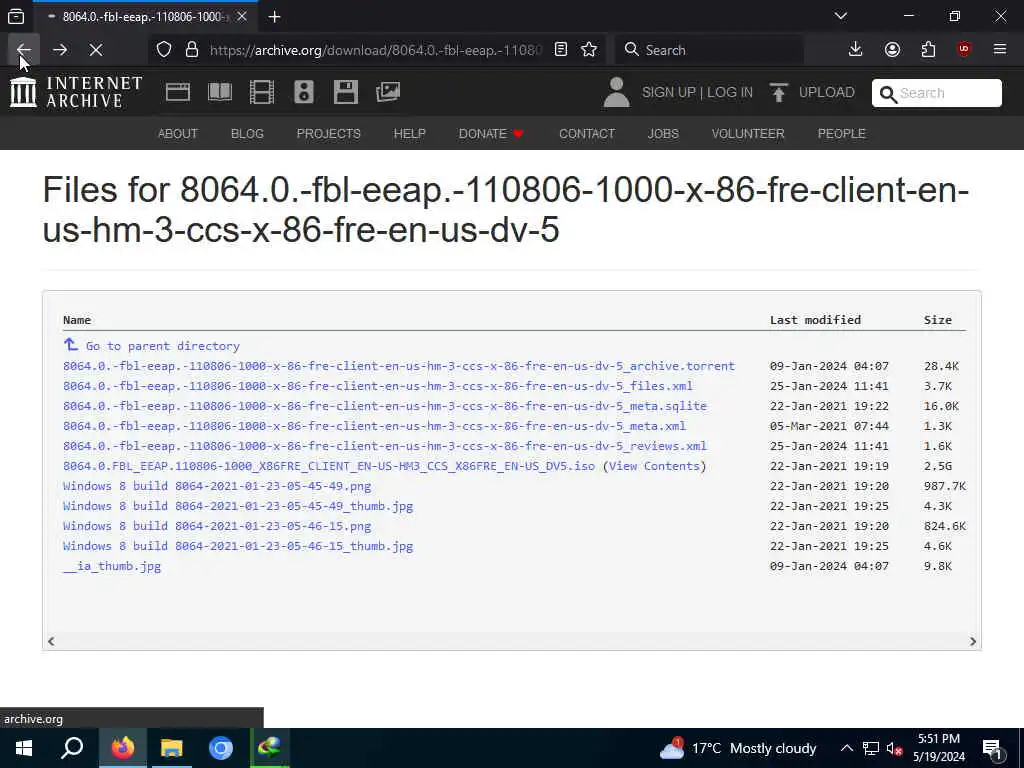Open the _files.xml file link
This screenshot has width=1024, height=768.
(377, 386)
